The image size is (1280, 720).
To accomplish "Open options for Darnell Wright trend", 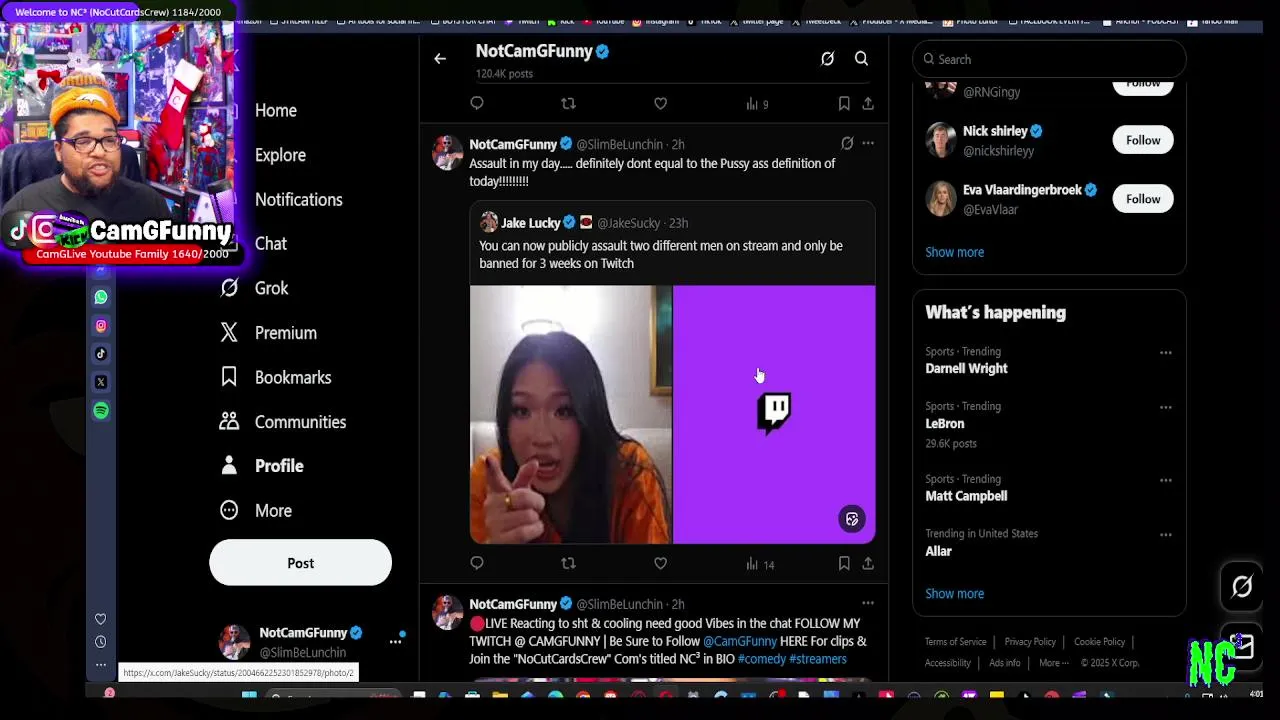I will pos(1166,353).
